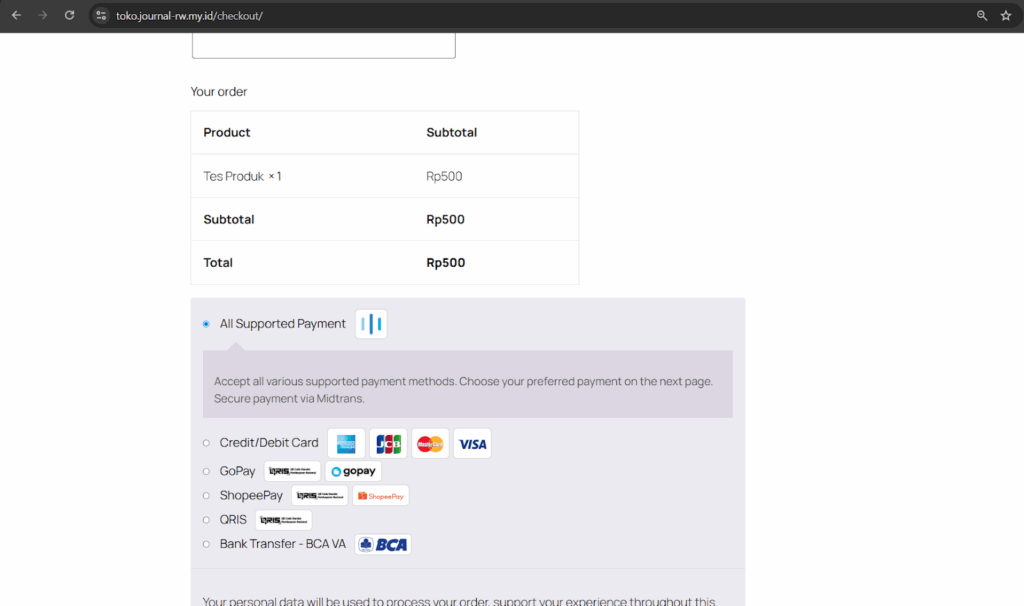Click the JCB card icon
This screenshot has width=1024, height=606.
point(387,443)
